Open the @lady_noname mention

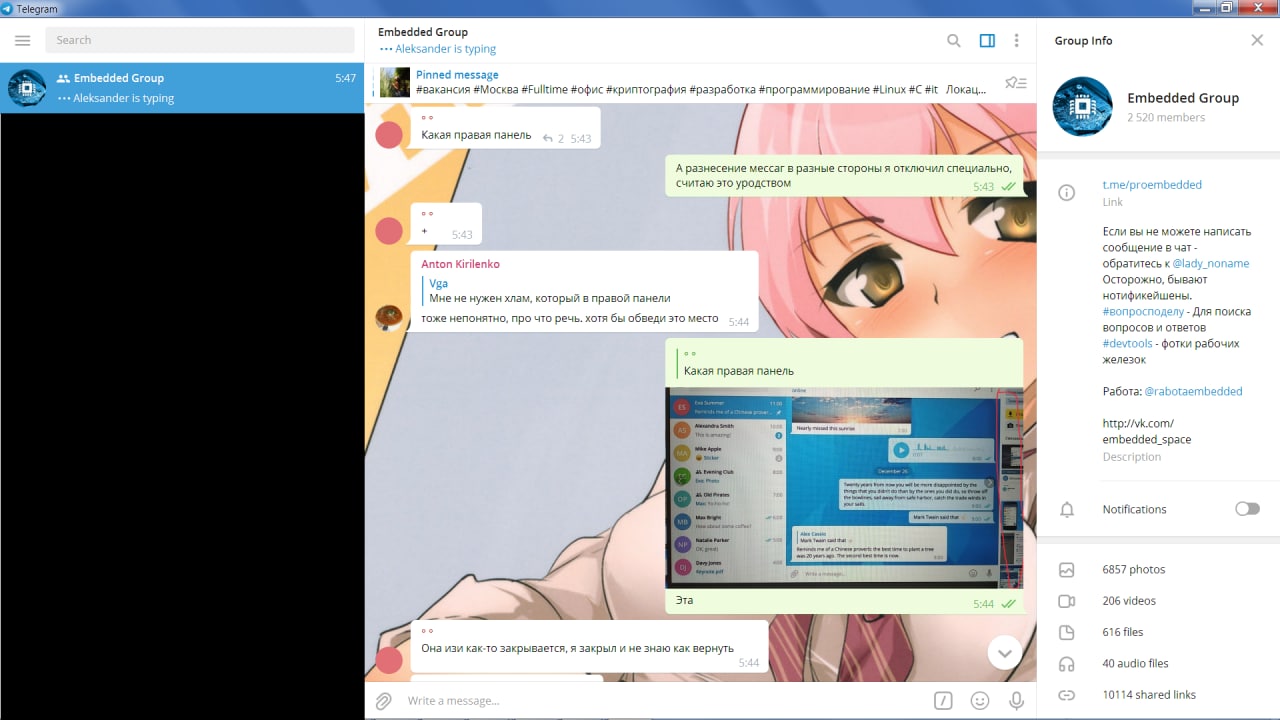1211,264
